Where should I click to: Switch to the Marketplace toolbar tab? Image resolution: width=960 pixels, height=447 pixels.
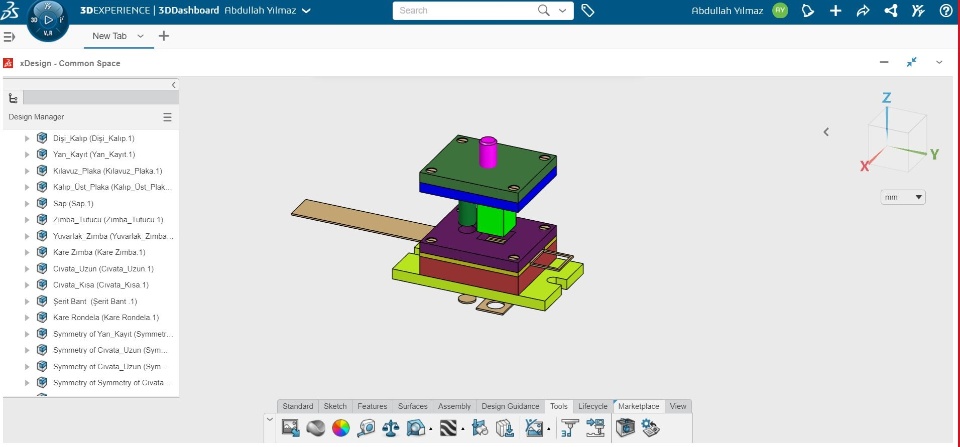tap(639, 406)
